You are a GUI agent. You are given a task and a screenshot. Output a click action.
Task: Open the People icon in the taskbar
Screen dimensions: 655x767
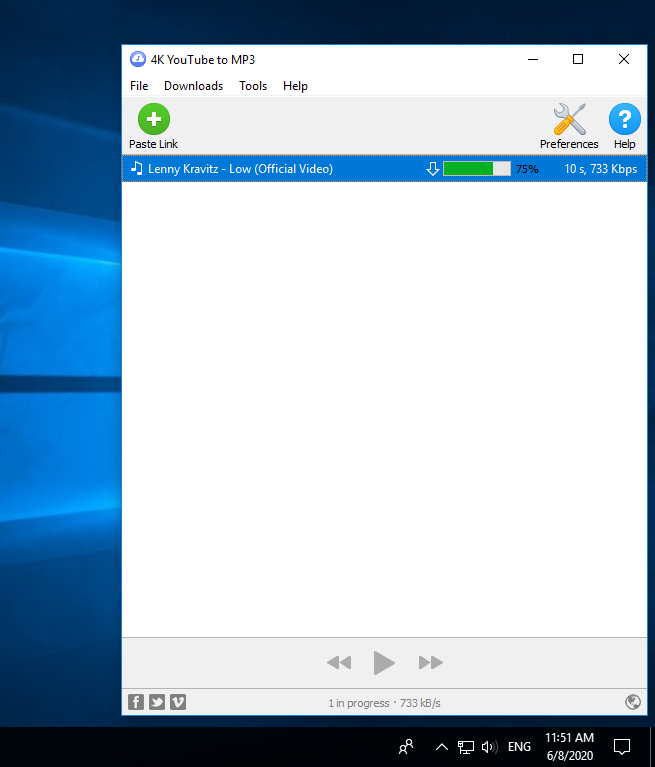pyautogui.click(x=406, y=746)
